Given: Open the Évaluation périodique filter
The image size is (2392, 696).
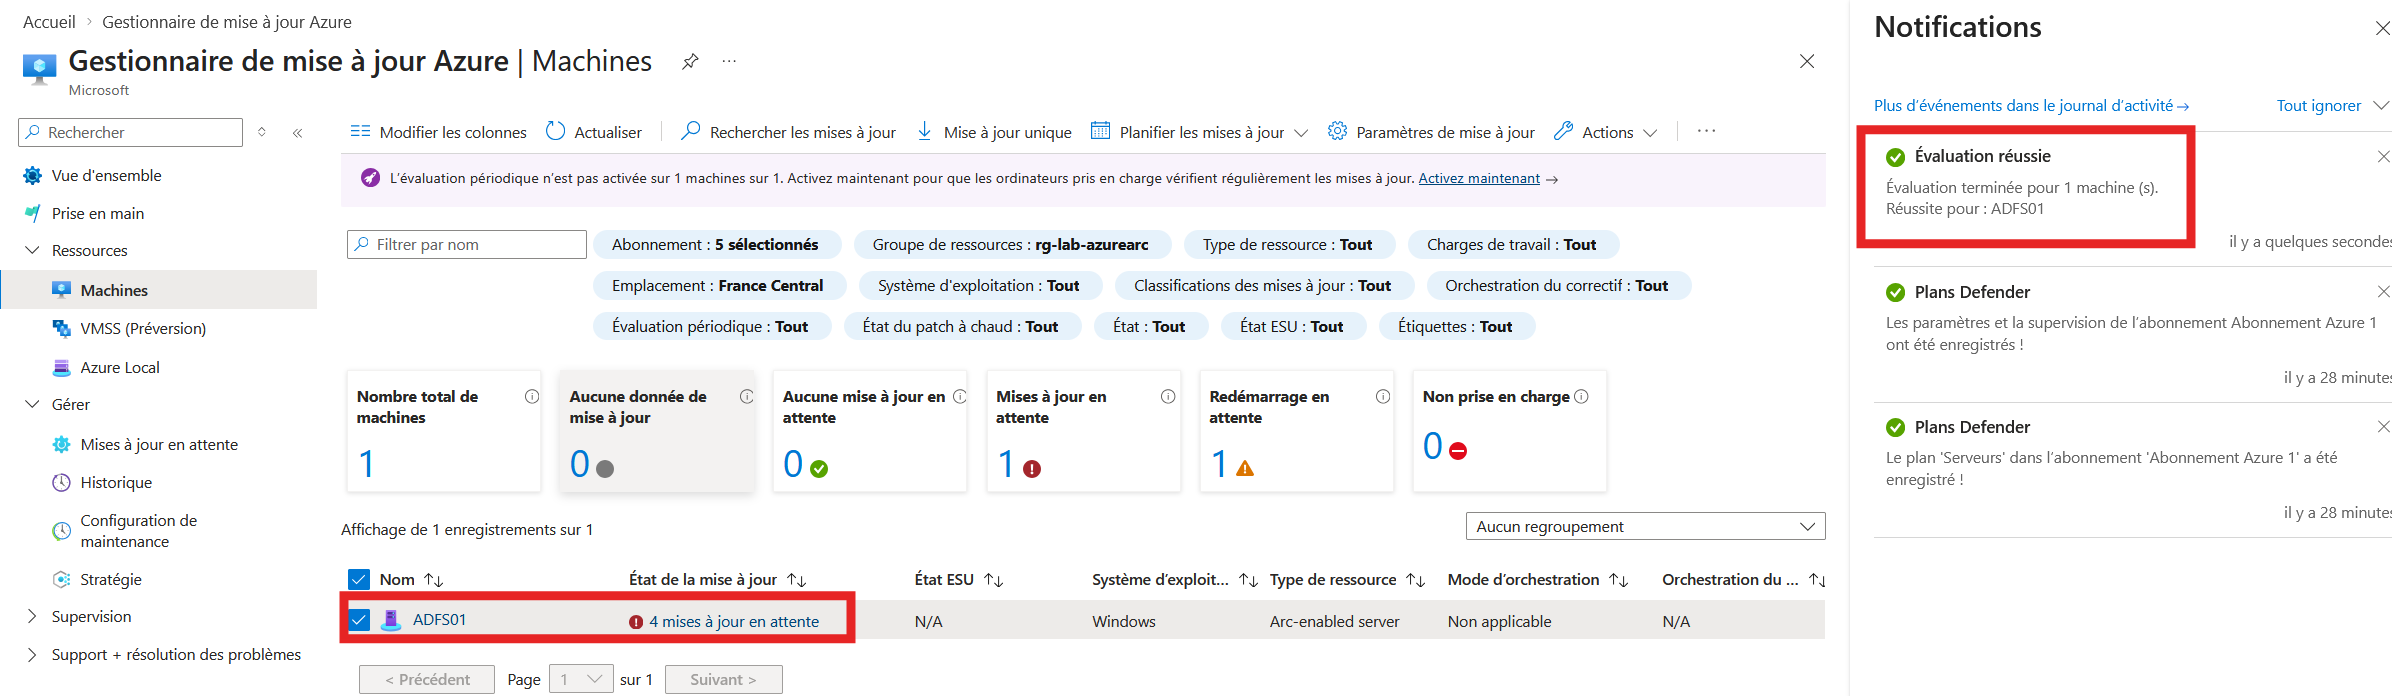Looking at the screenshot, I should (712, 326).
